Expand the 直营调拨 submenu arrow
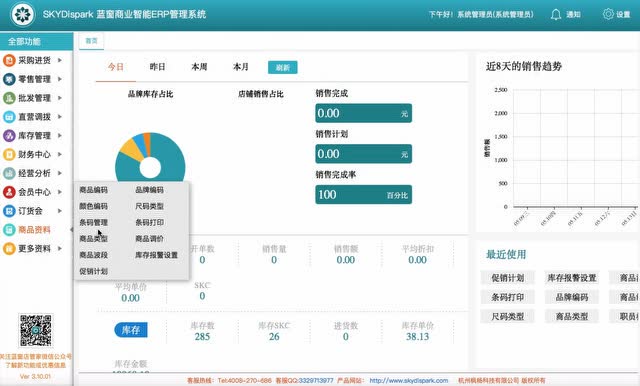Viewport: 640px width, 386px height. pyautogui.click(x=60, y=117)
